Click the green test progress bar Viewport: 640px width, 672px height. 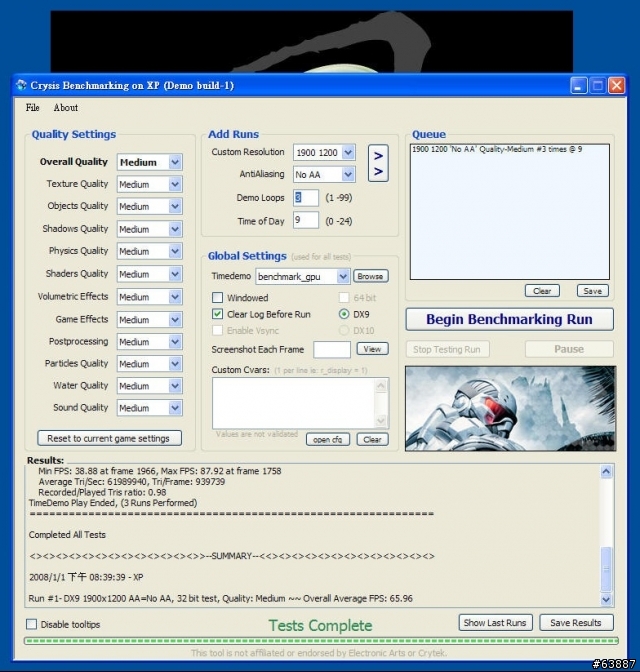point(321,641)
